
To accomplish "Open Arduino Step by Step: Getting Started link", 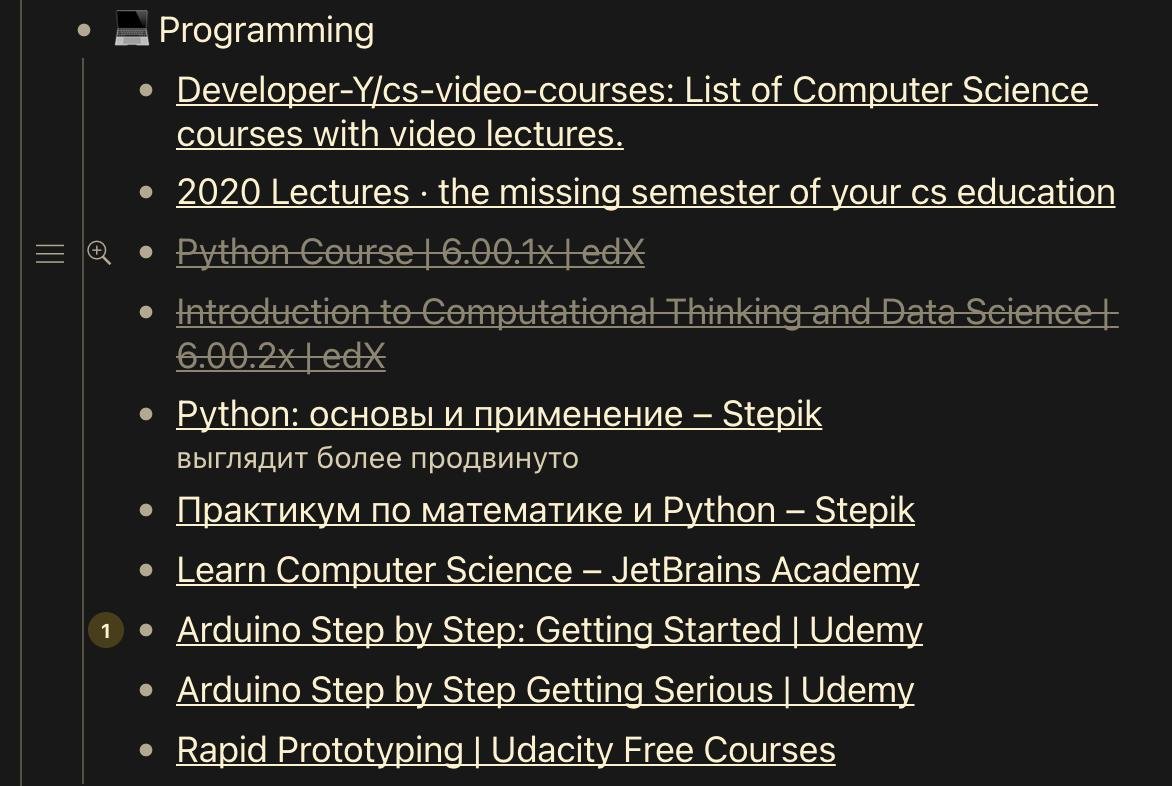I will tap(549, 630).
